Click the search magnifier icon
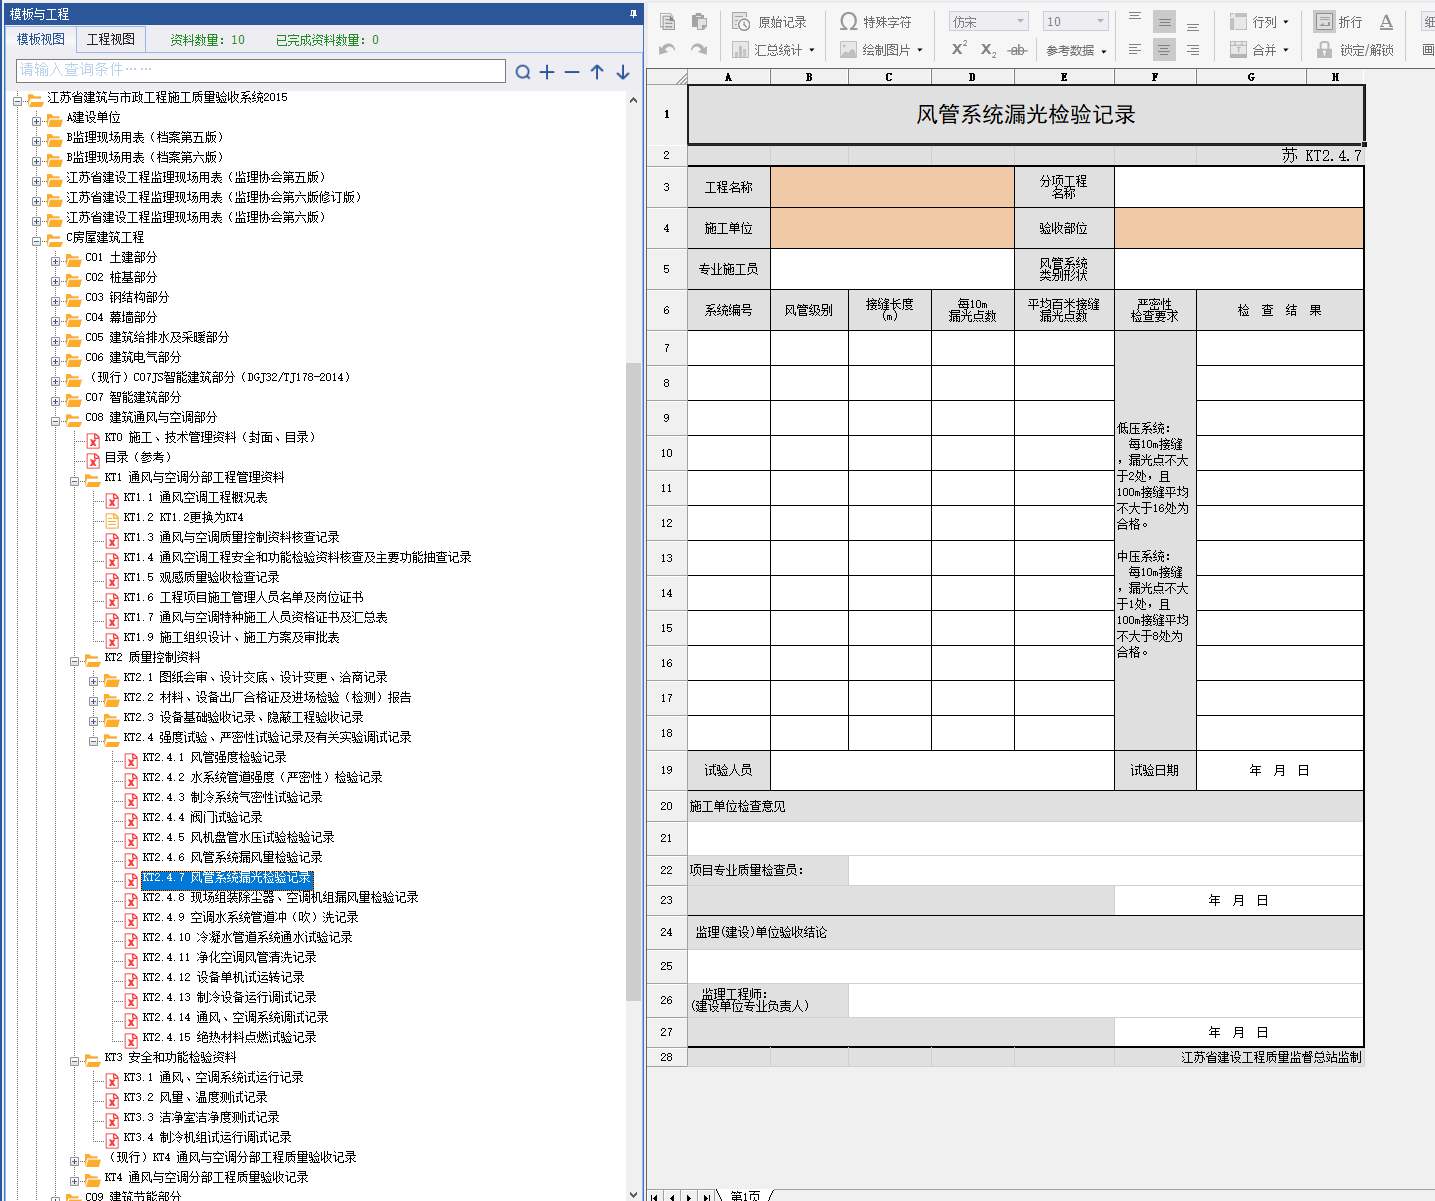 (523, 72)
